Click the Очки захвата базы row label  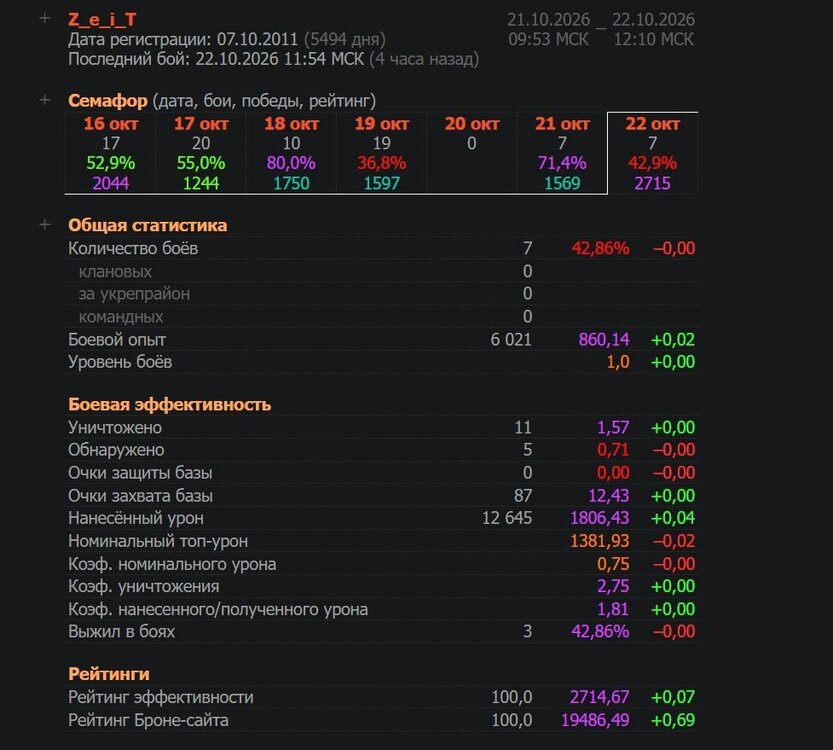140,496
